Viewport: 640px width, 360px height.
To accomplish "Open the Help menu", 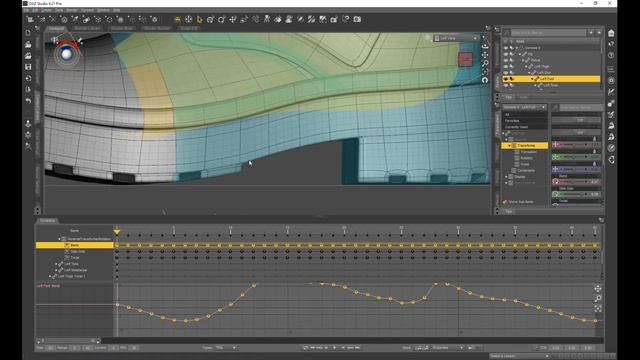I will pyautogui.click(x=117, y=10).
